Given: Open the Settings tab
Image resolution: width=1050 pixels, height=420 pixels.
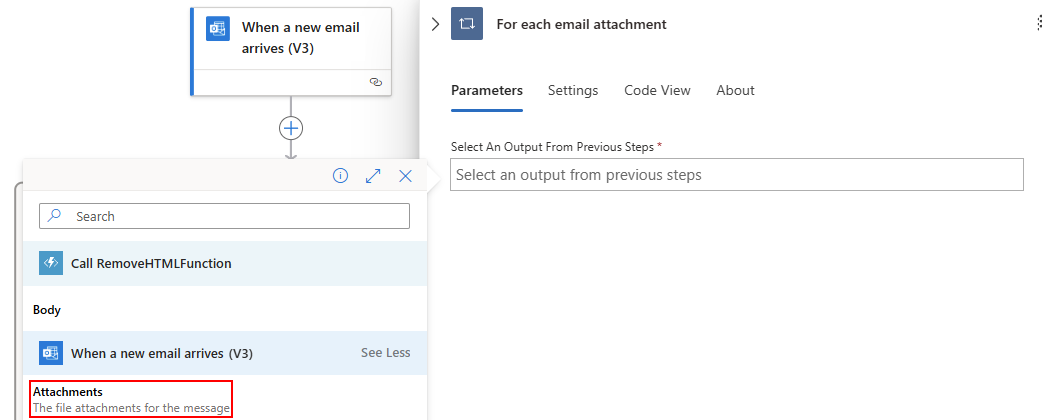Looking at the screenshot, I should click(573, 90).
